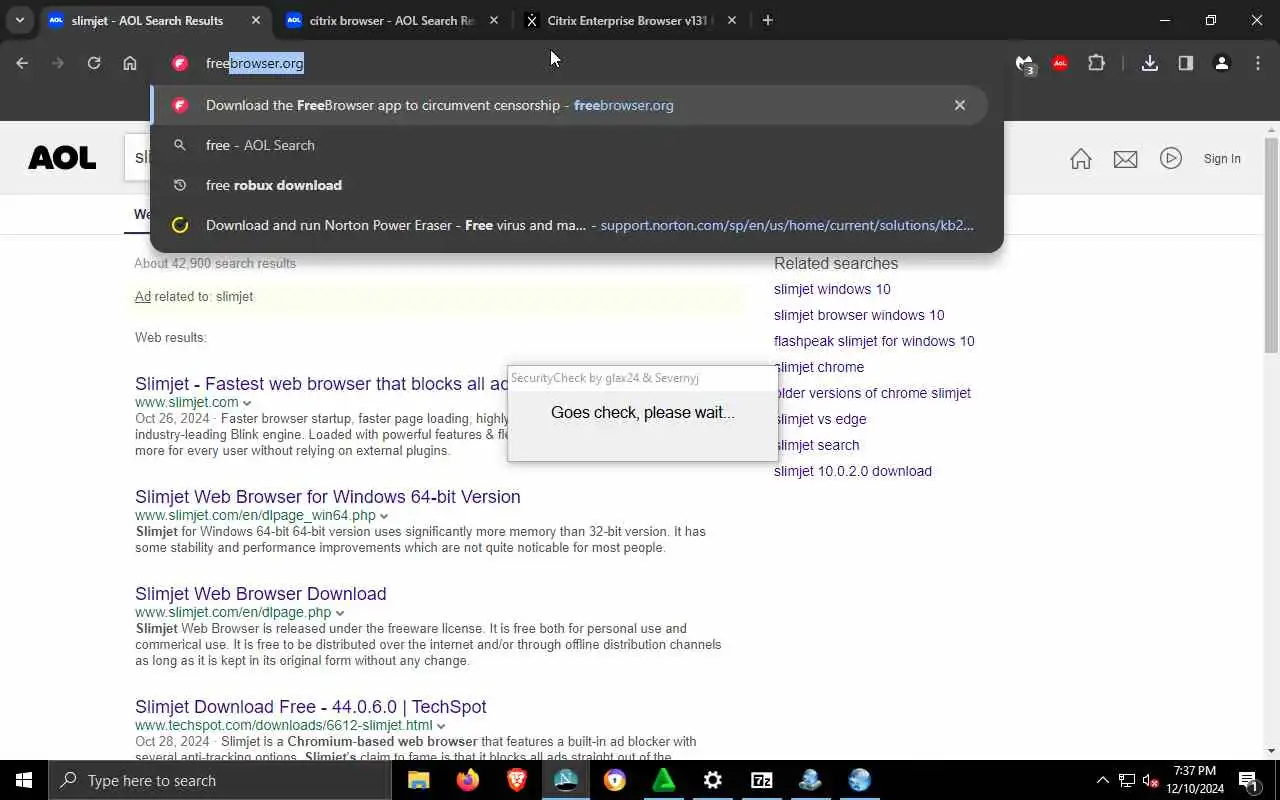Click 'older versions of chrome slimjet' link
1280x800 pixels.
click(x=874, y=393)
